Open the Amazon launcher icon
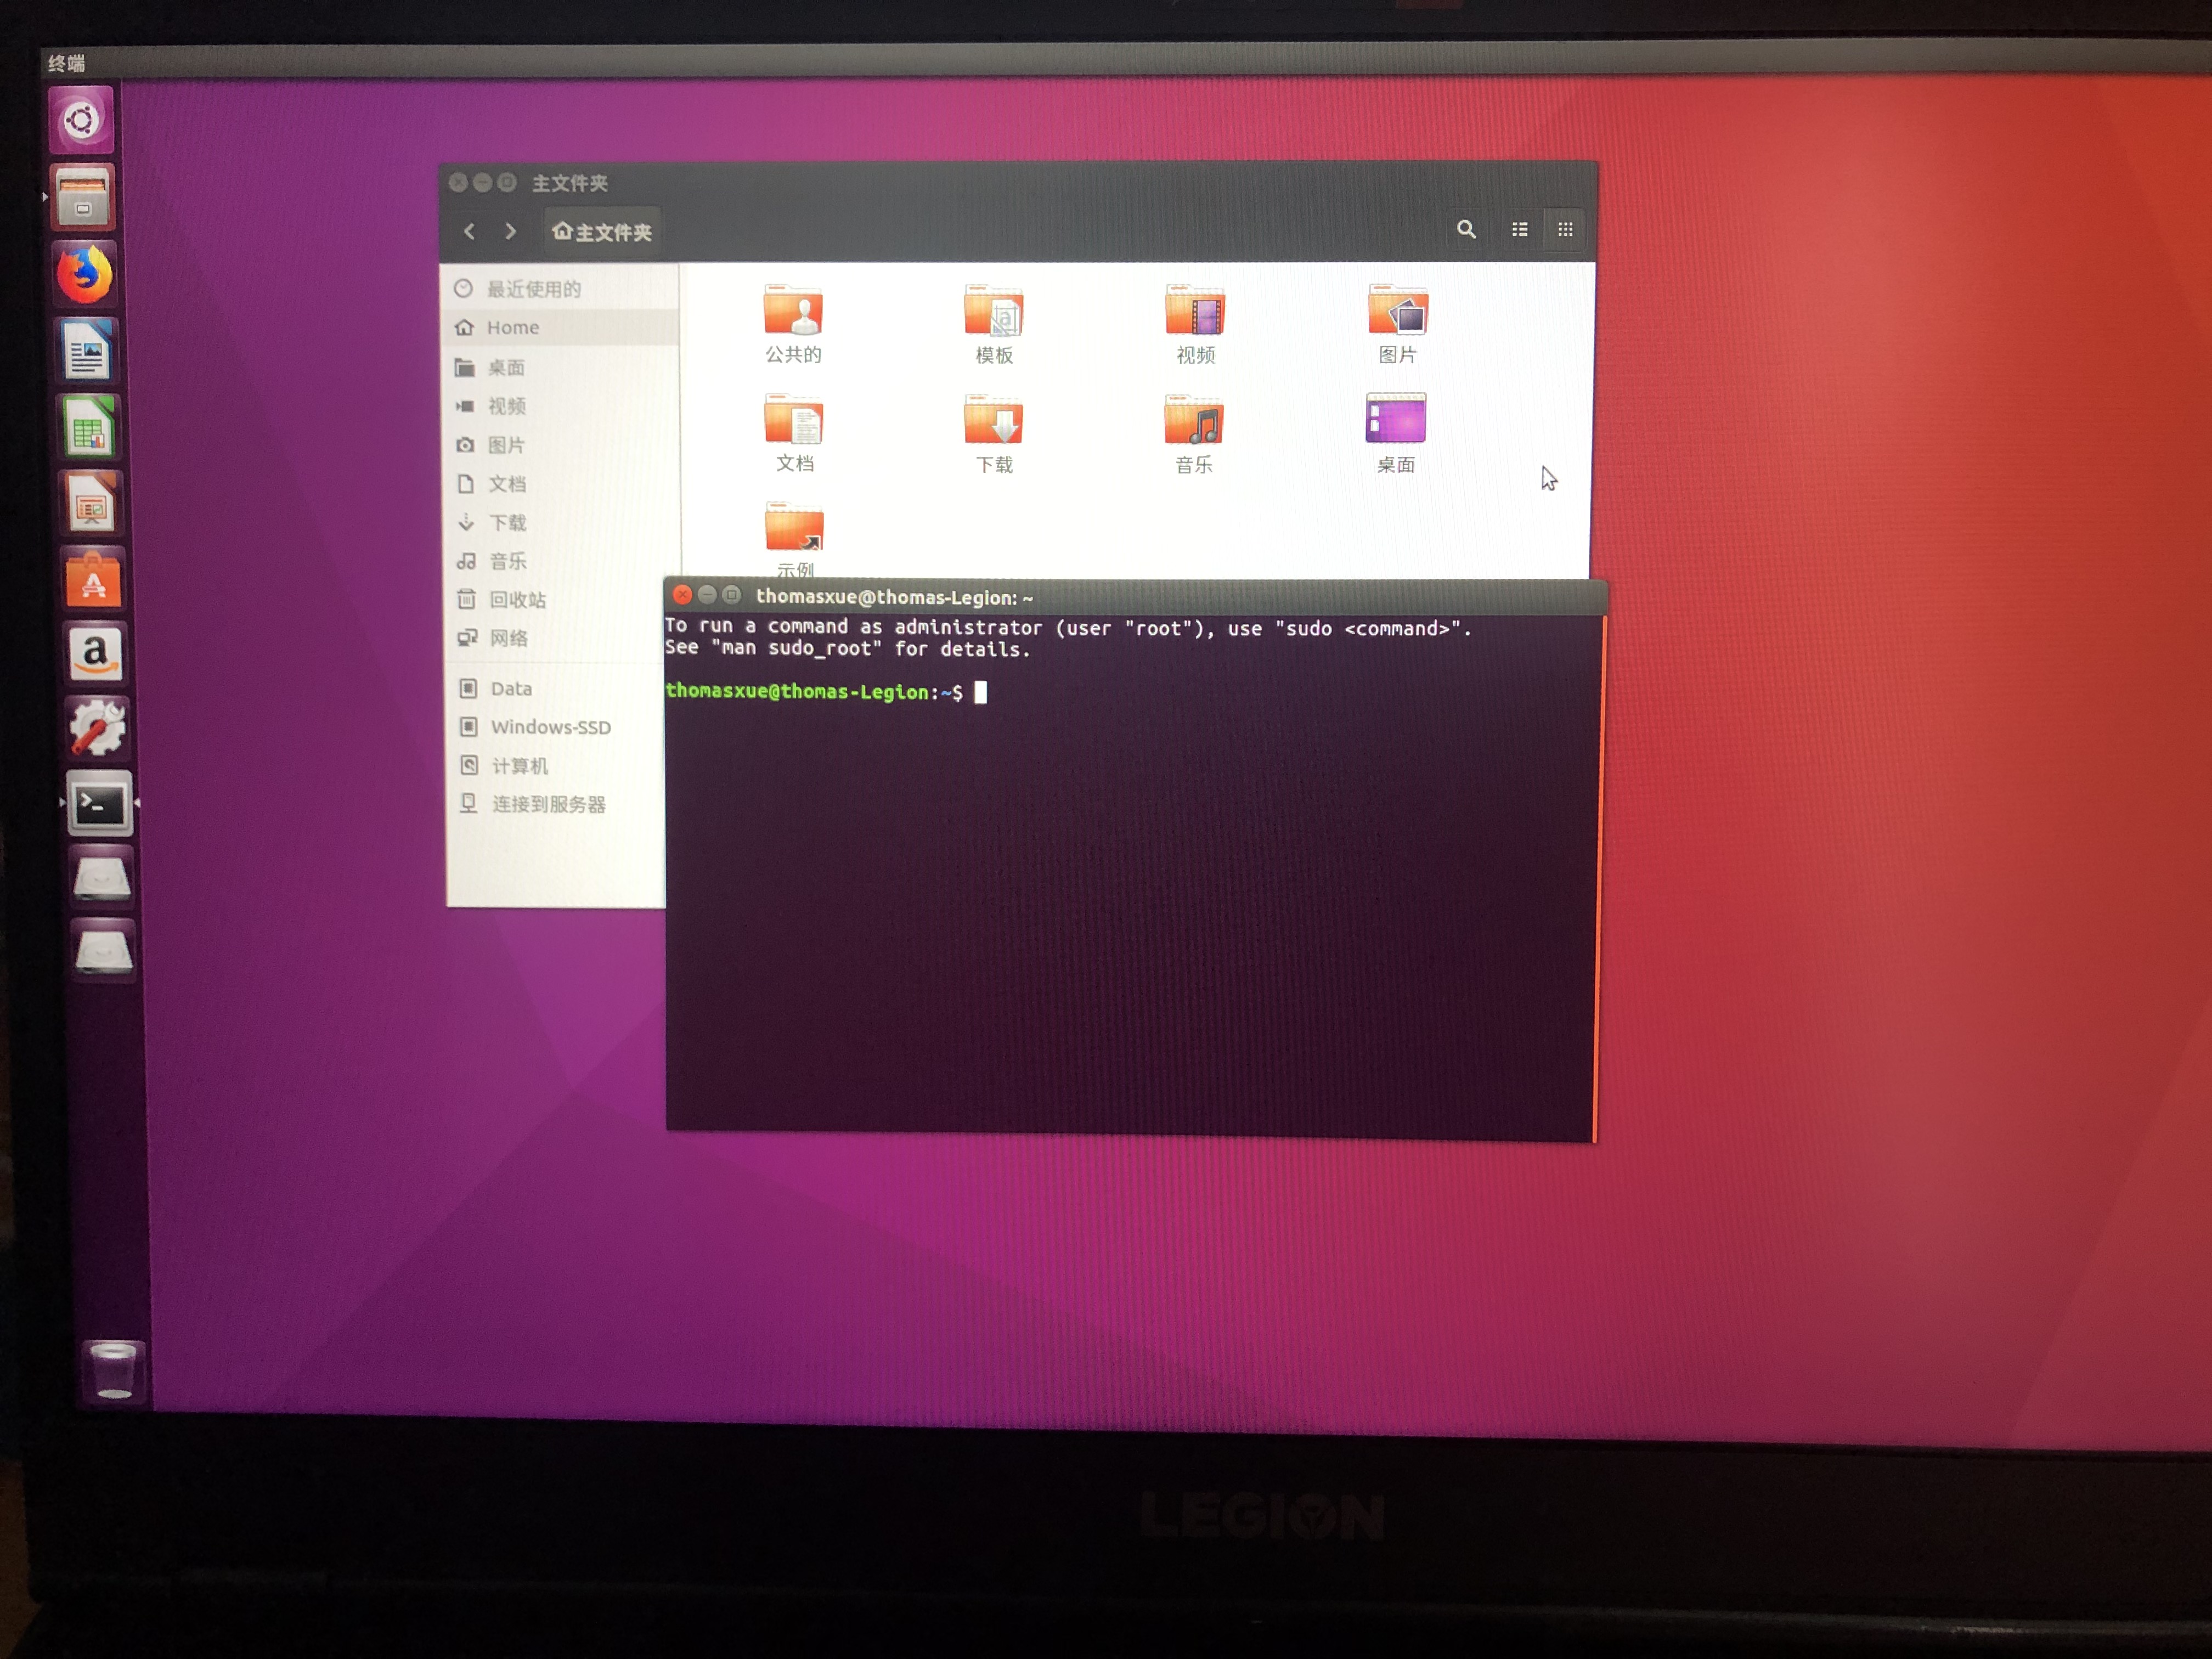Viewport: 2212px width, 1659px height. click(x=96, y=654)
